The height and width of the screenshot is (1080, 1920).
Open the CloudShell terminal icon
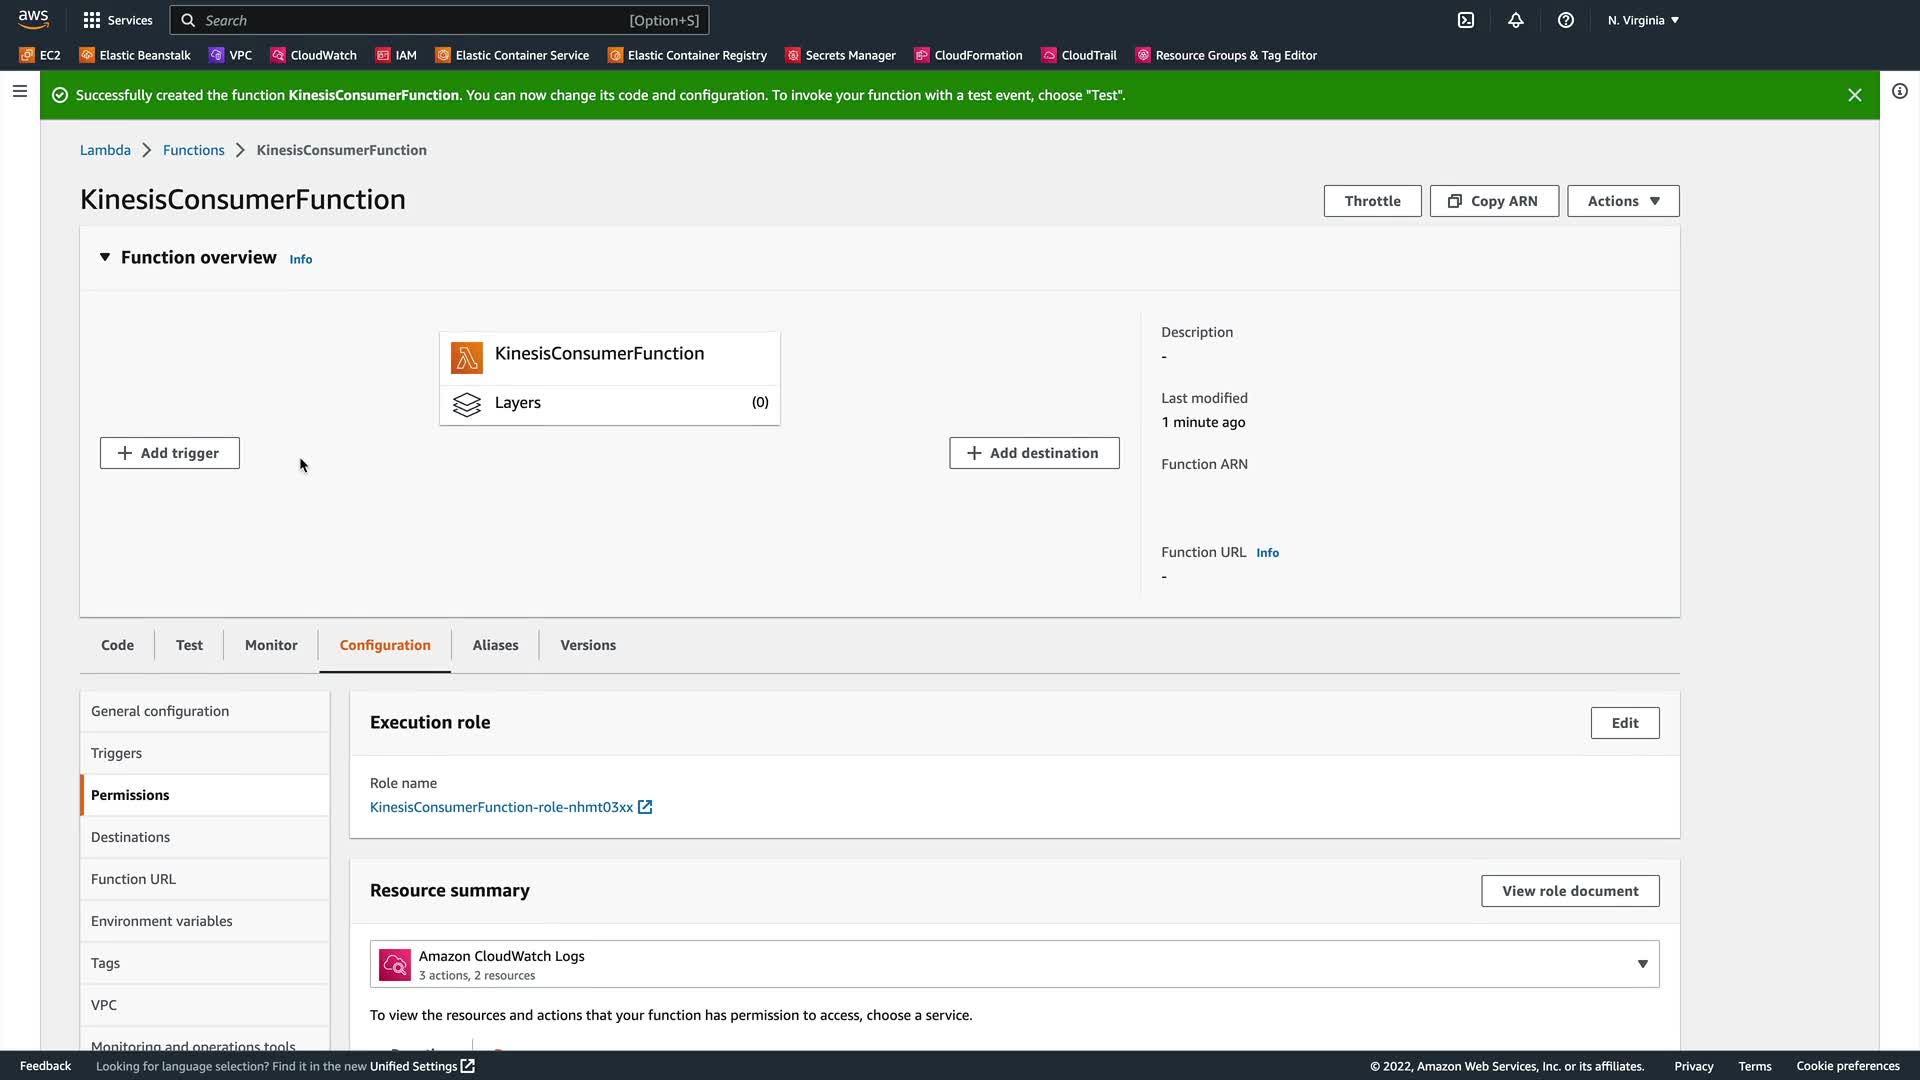[x=1466, y=20]
